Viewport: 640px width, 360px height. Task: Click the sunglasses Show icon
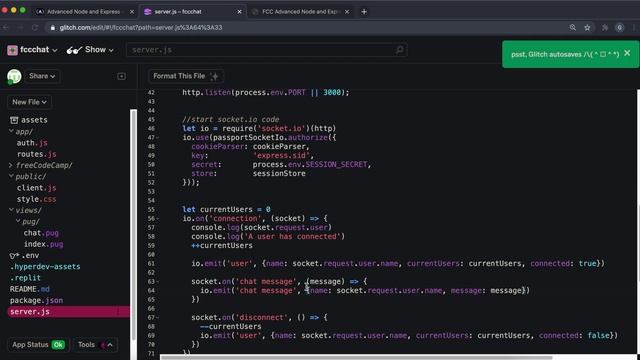click(74, 50)
